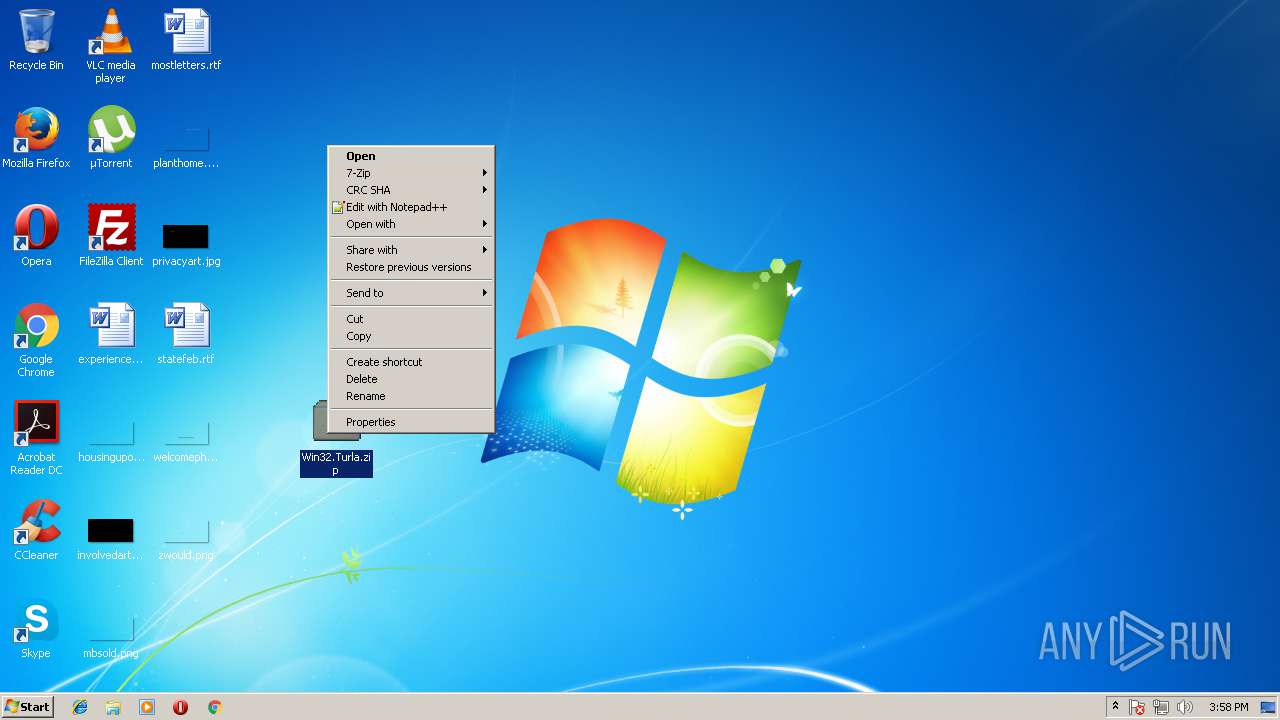Open the Recycle Bin desktop icon
This screenshot has width=1280, height=720.
point(36,40)
